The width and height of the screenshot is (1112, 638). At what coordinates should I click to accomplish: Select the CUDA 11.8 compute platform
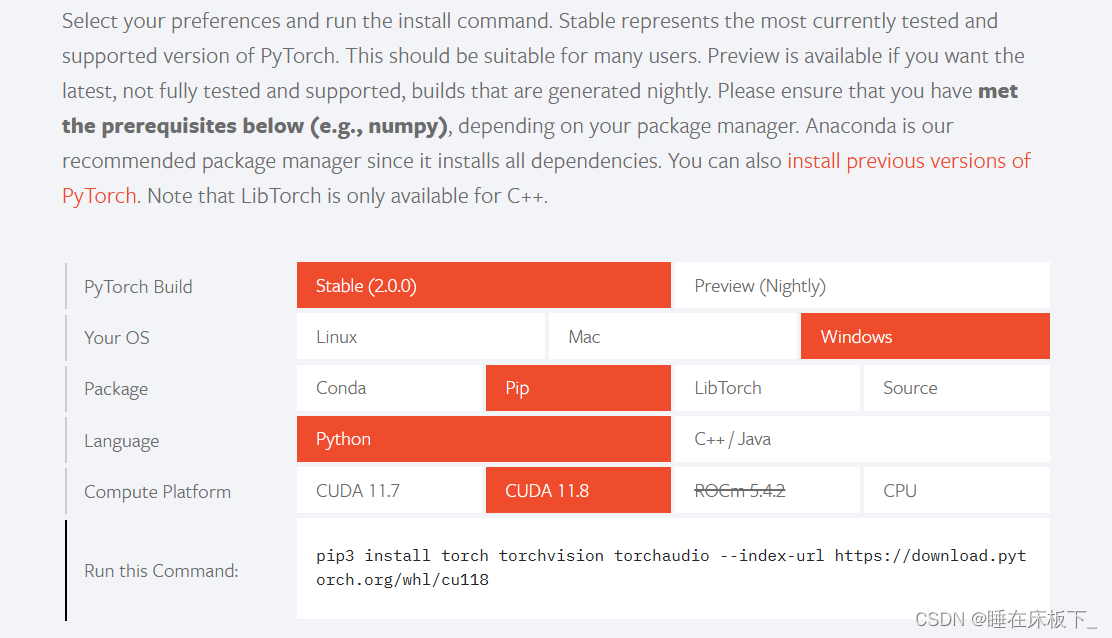[577, 491]
